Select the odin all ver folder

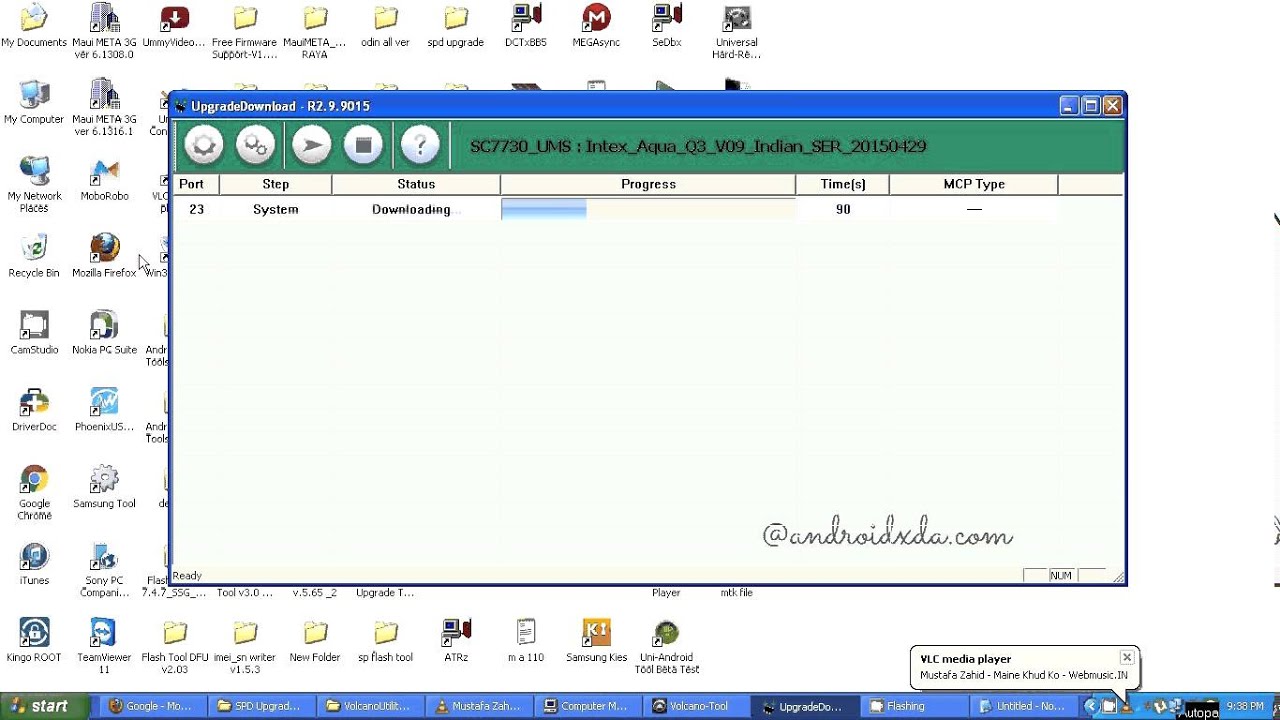coord(385,26)
